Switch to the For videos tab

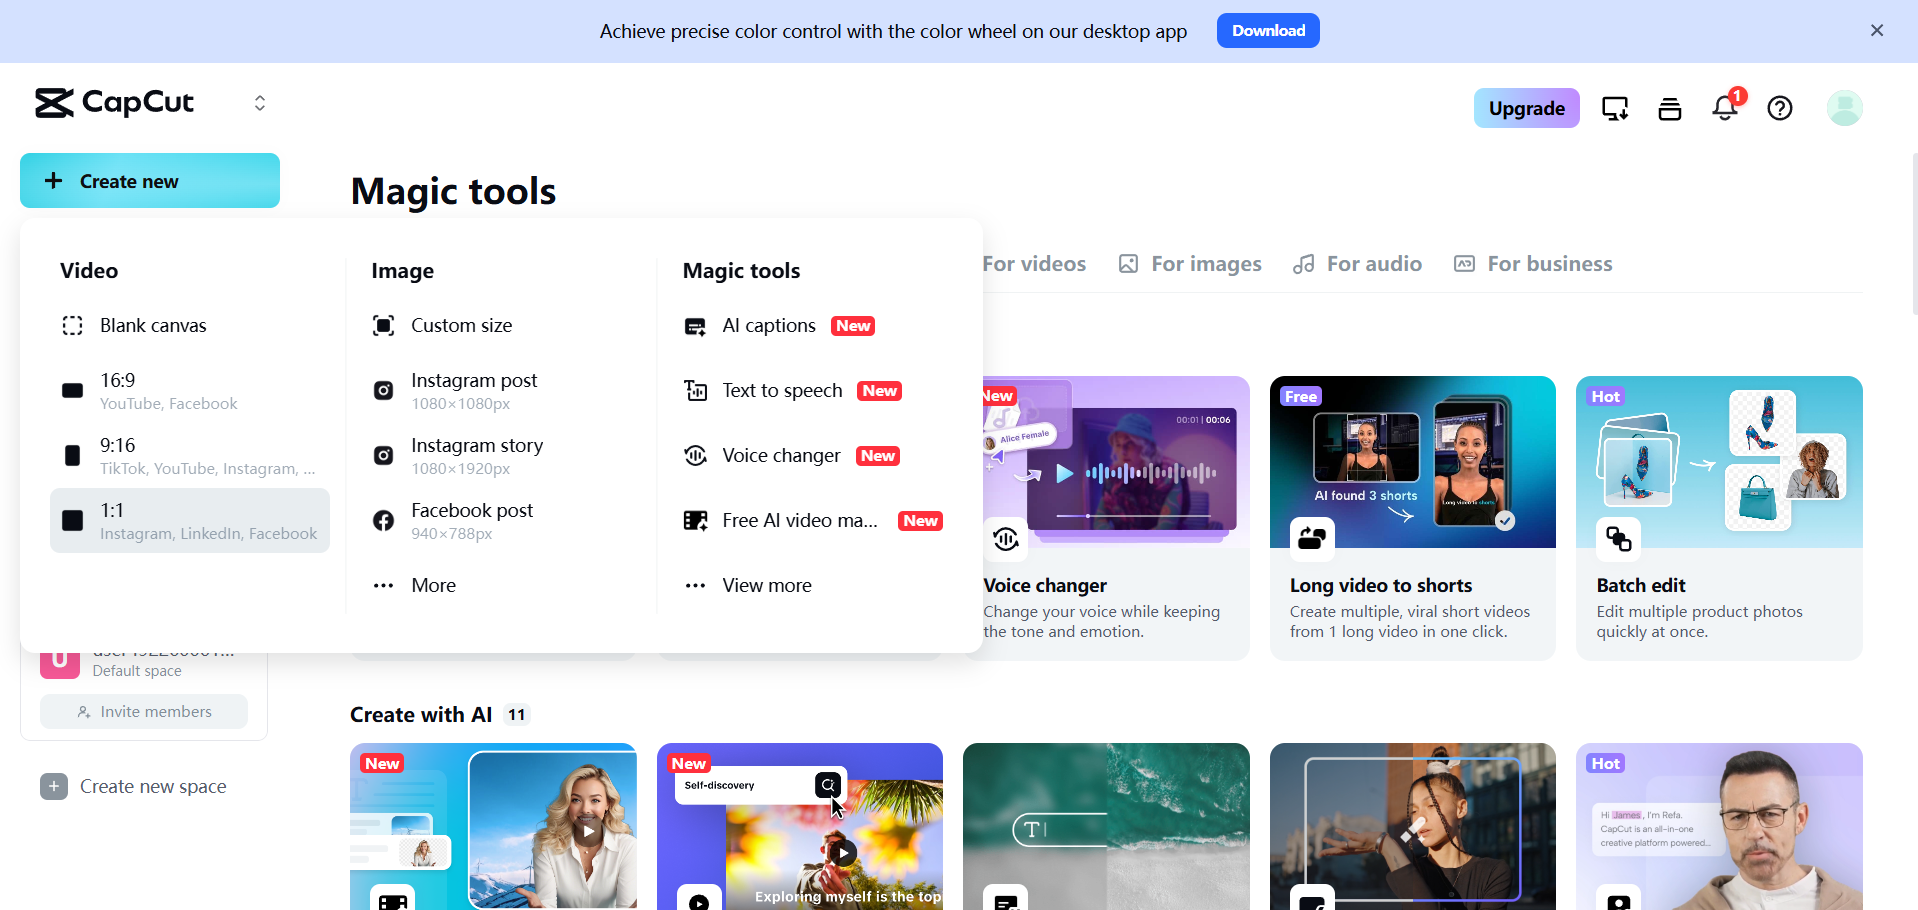1034,264
